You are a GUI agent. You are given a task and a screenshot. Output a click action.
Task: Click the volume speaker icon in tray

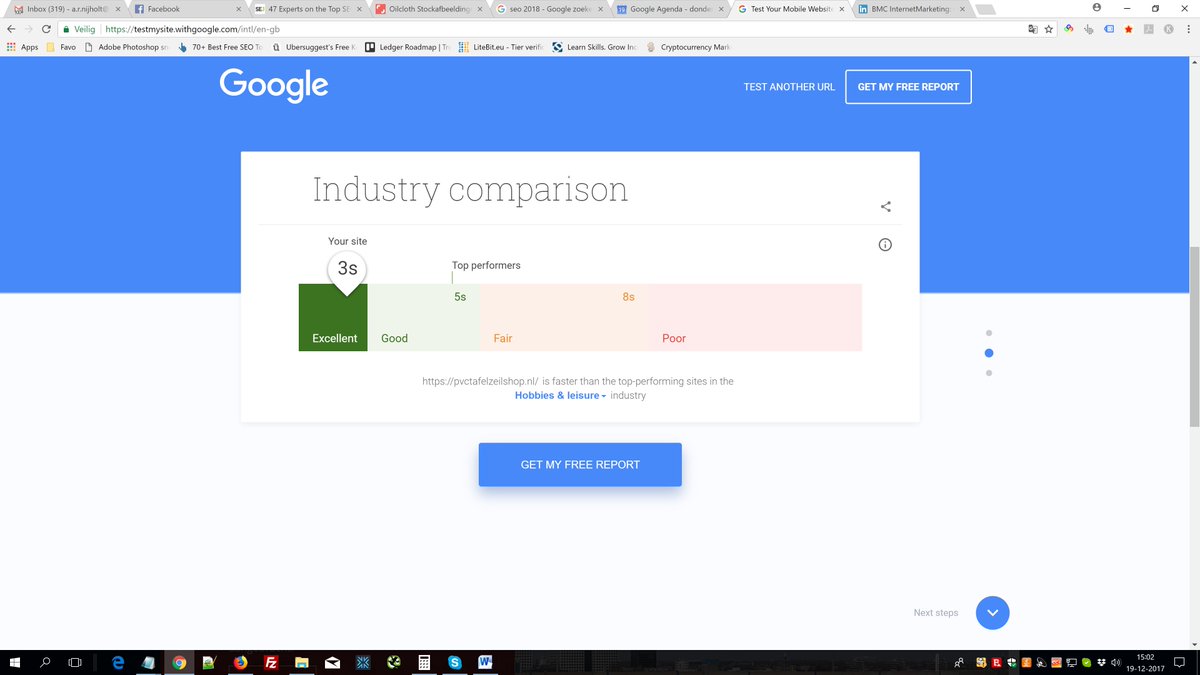point(1114,662)
